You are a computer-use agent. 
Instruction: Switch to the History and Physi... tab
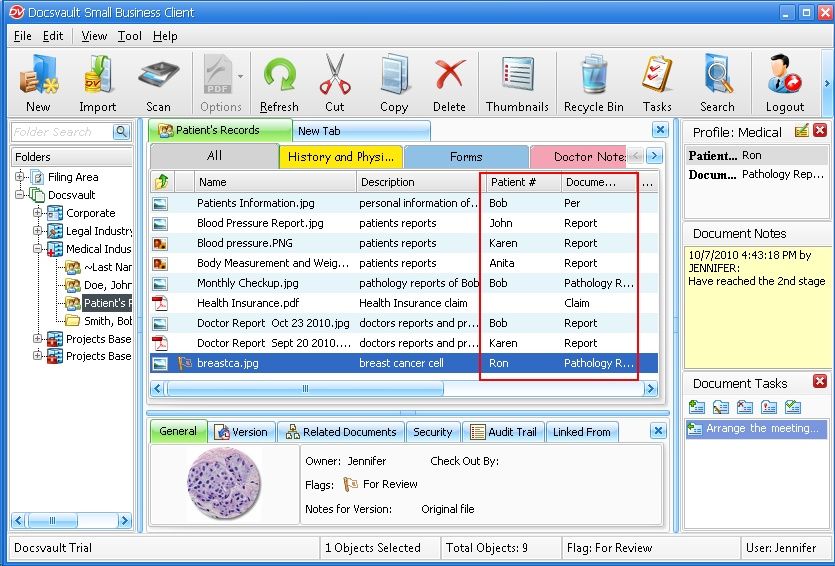(x=341, y=157)
